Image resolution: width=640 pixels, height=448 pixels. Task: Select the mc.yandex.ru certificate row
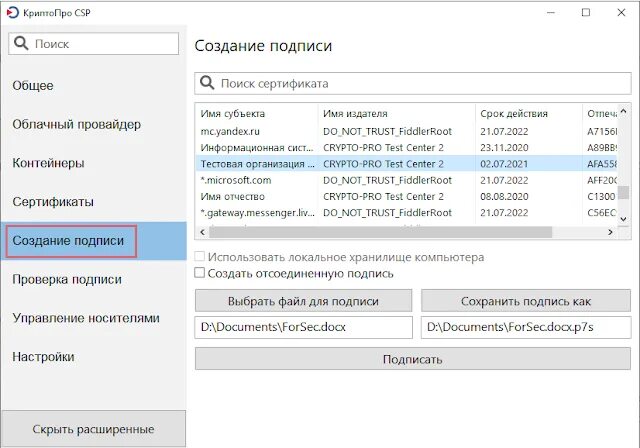(406, 132)
